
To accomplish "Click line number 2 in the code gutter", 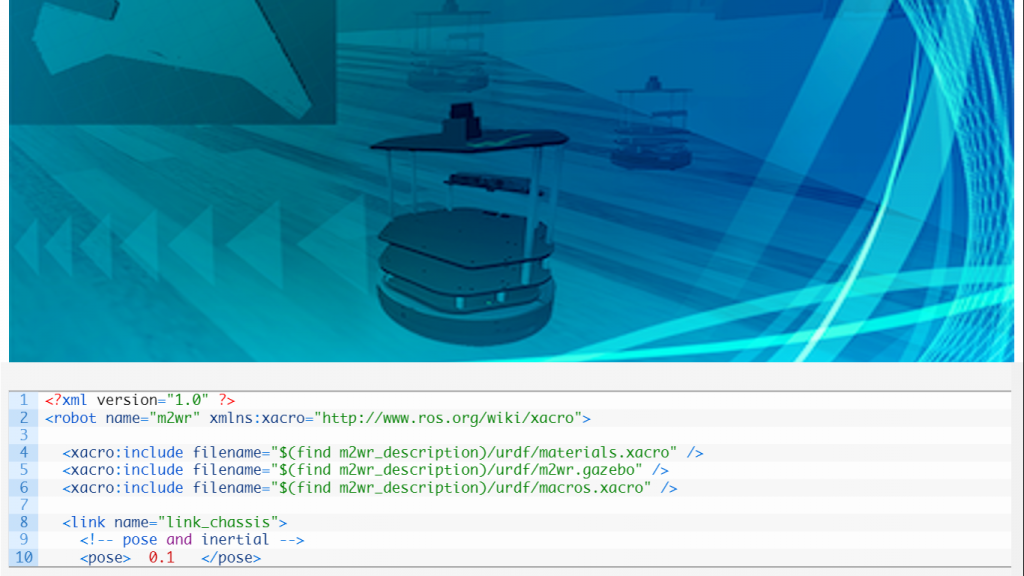I will [x=24, y=417].
